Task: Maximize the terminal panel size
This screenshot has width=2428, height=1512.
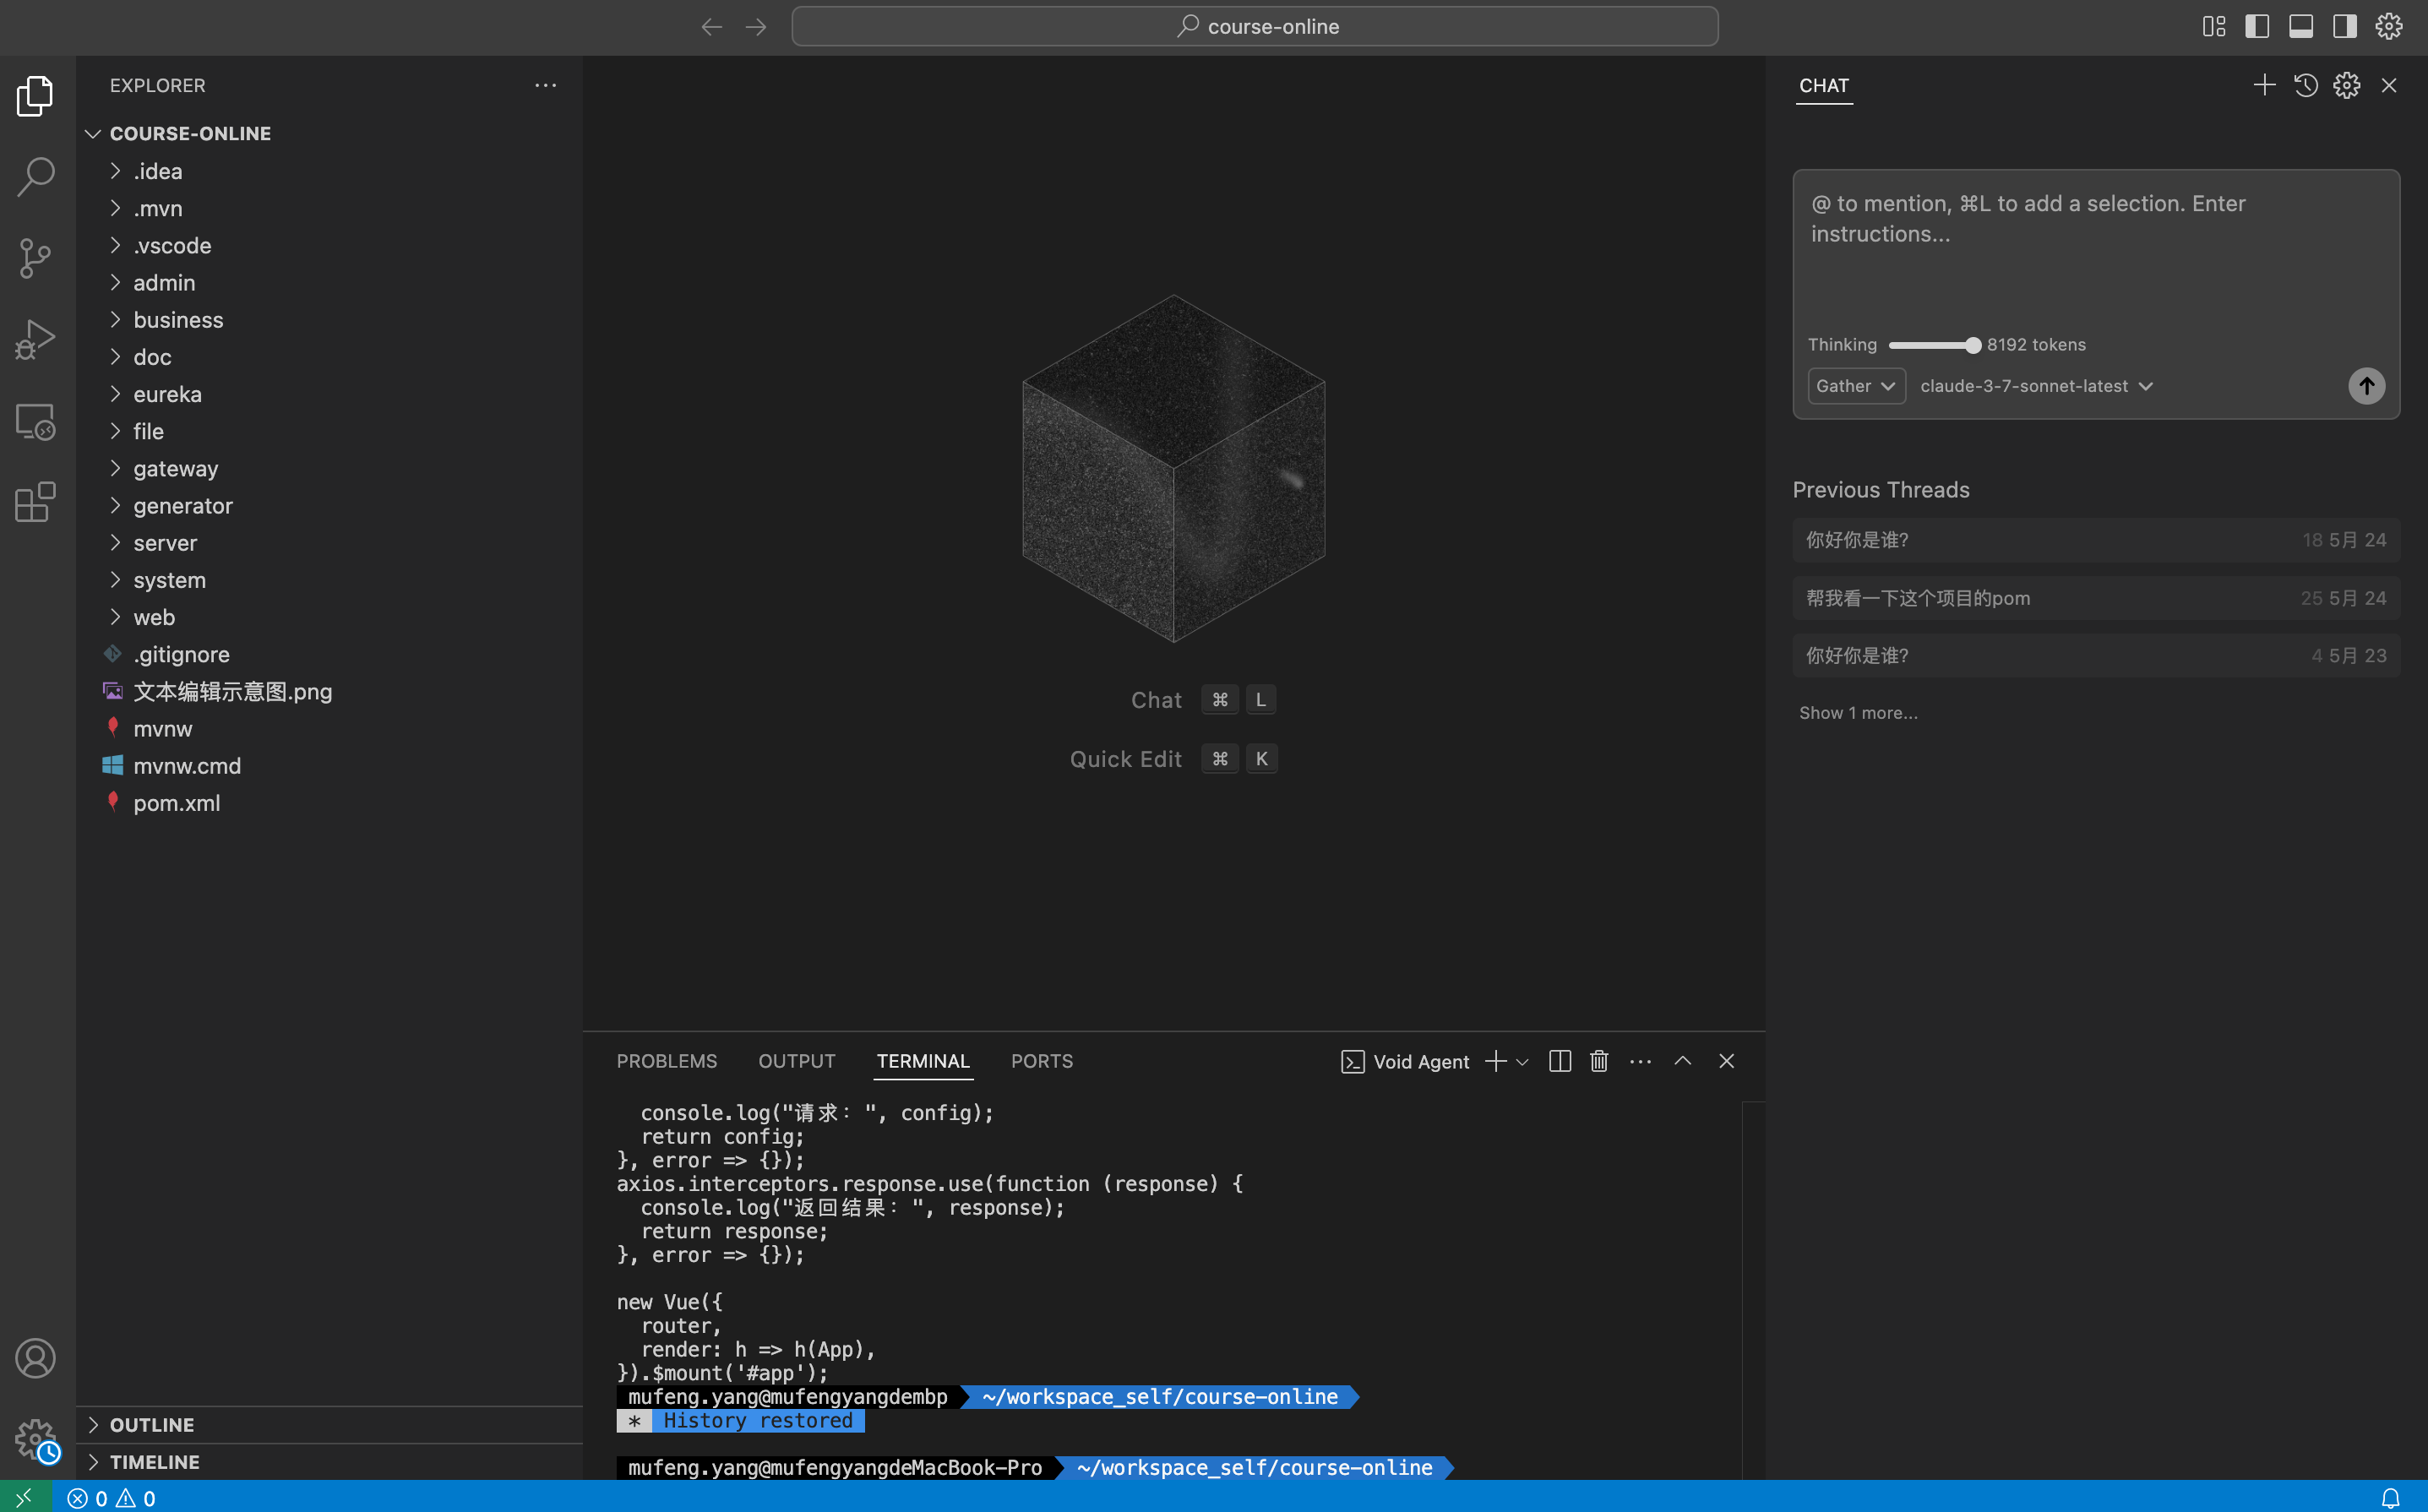Action: [1683, 1061]
